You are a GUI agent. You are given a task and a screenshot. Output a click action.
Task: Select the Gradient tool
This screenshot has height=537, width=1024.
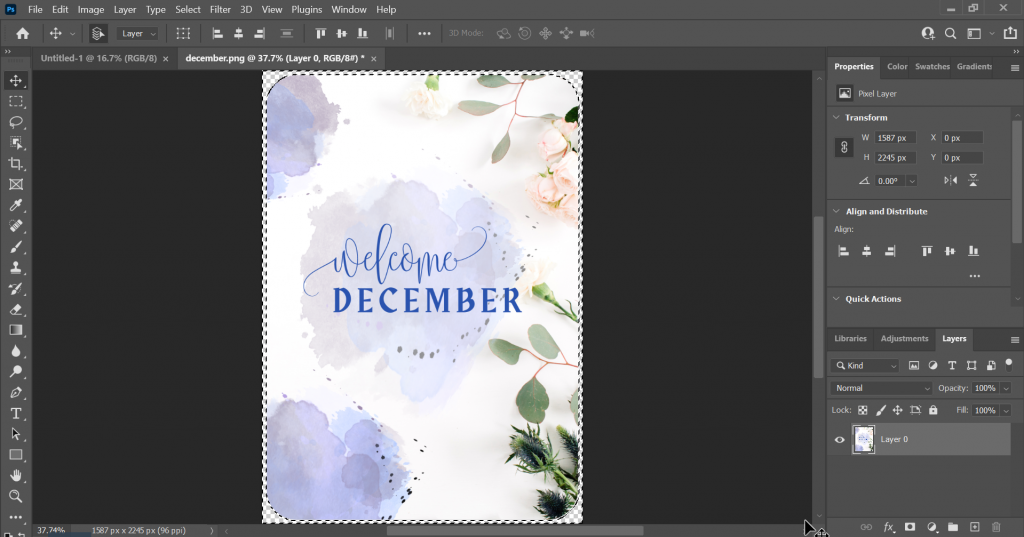coord(16,331)
